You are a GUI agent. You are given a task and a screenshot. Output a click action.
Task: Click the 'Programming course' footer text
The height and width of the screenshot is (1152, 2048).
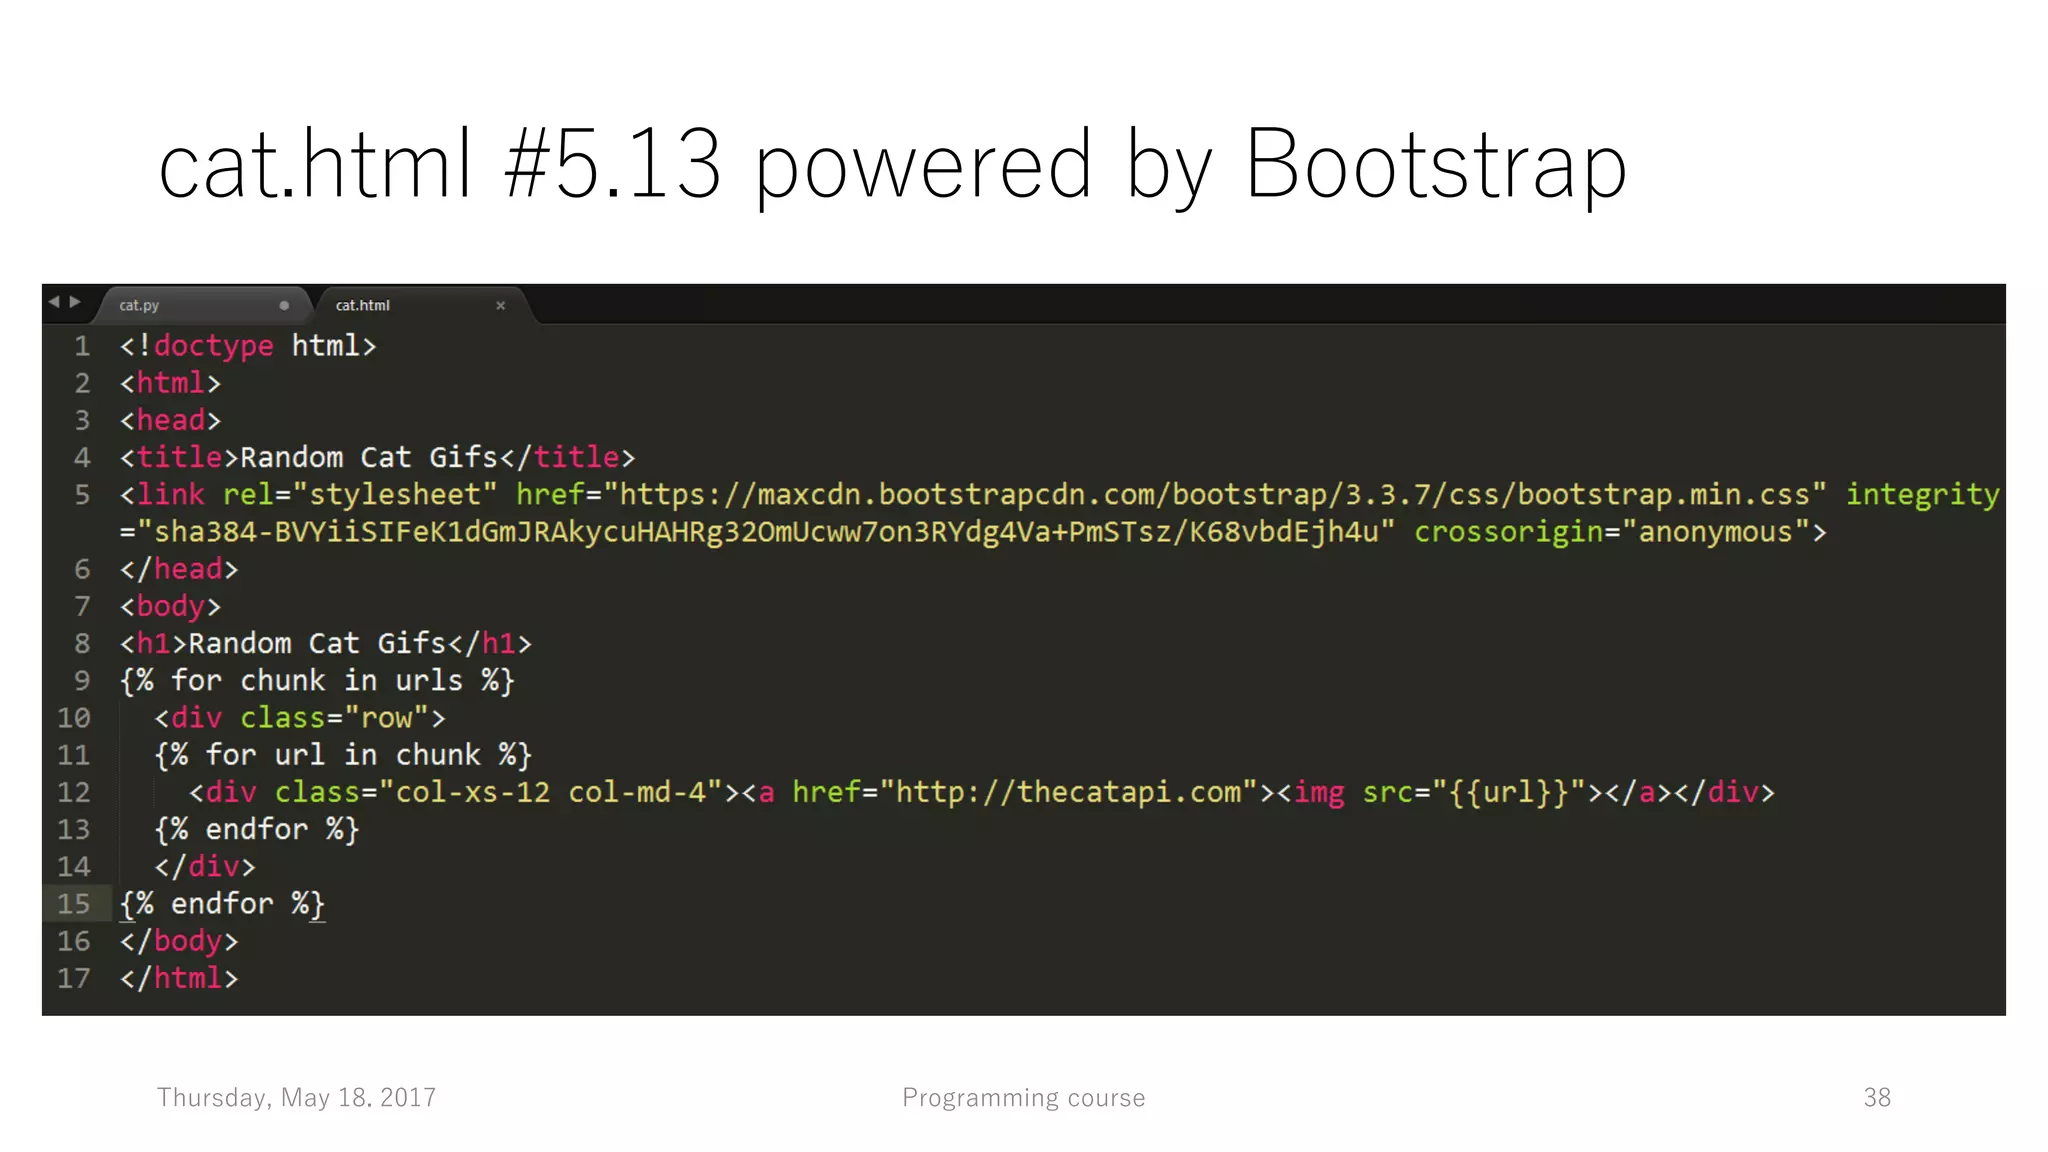[1024, 1098]
